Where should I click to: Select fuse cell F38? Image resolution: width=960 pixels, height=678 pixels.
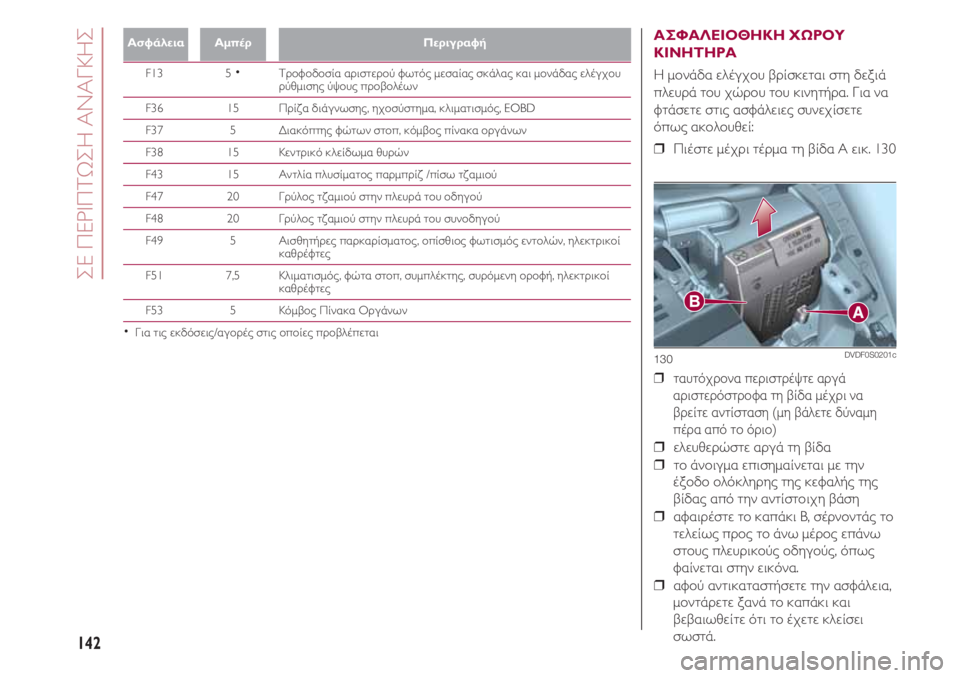click(x=154, y=153)
